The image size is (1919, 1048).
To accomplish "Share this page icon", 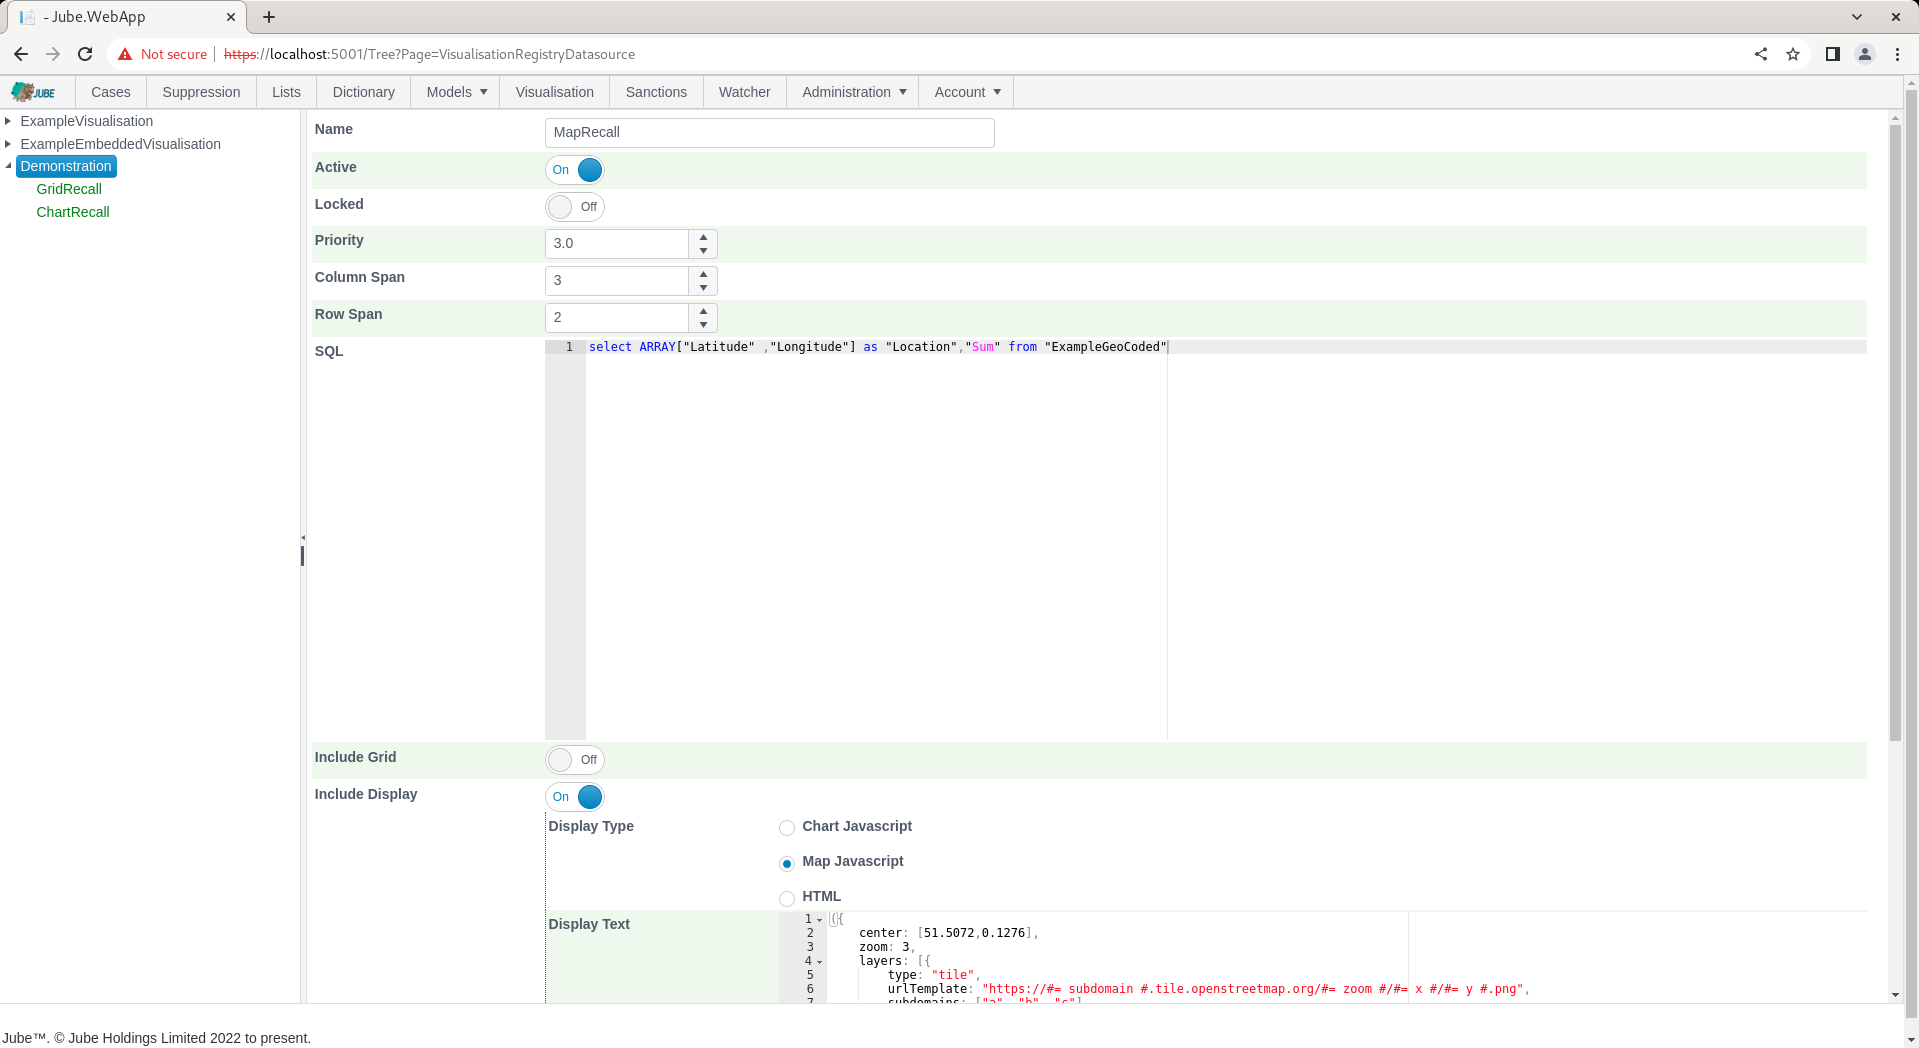I will (x=1761, y=54).
